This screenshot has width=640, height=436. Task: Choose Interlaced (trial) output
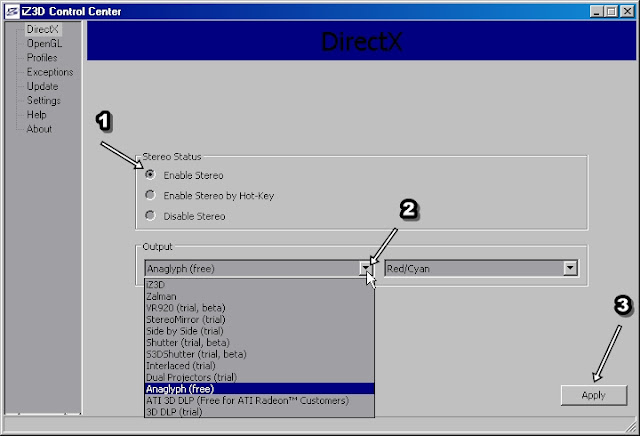pos(259,366)
